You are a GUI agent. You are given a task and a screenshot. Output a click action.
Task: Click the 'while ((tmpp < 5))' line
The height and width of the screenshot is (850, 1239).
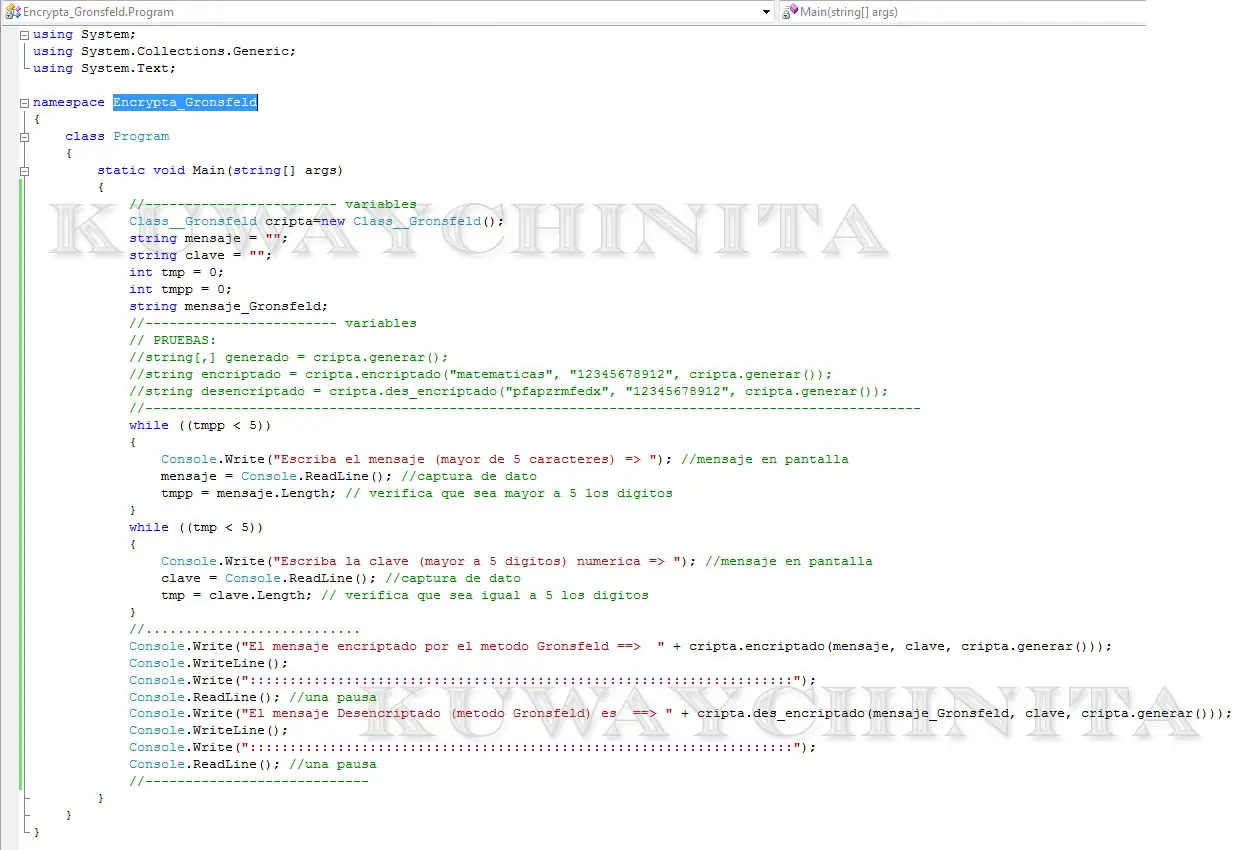[201, 425]
